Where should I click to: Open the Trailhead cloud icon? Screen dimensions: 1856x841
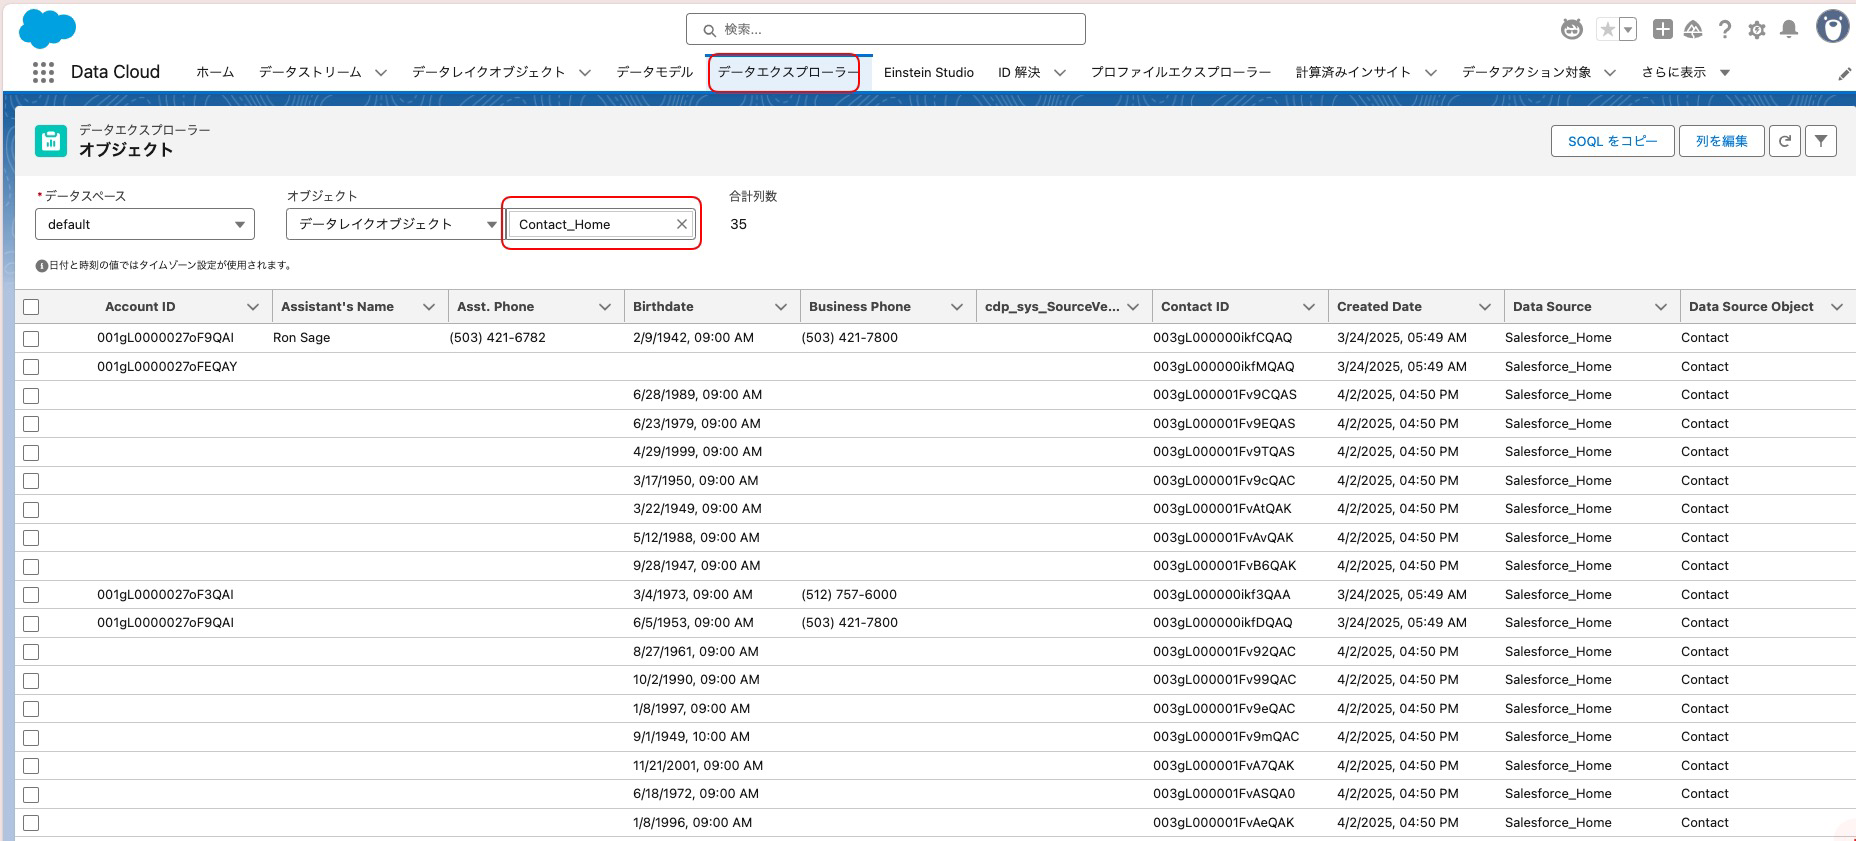pyautogui.click(x=1693, y=30)
